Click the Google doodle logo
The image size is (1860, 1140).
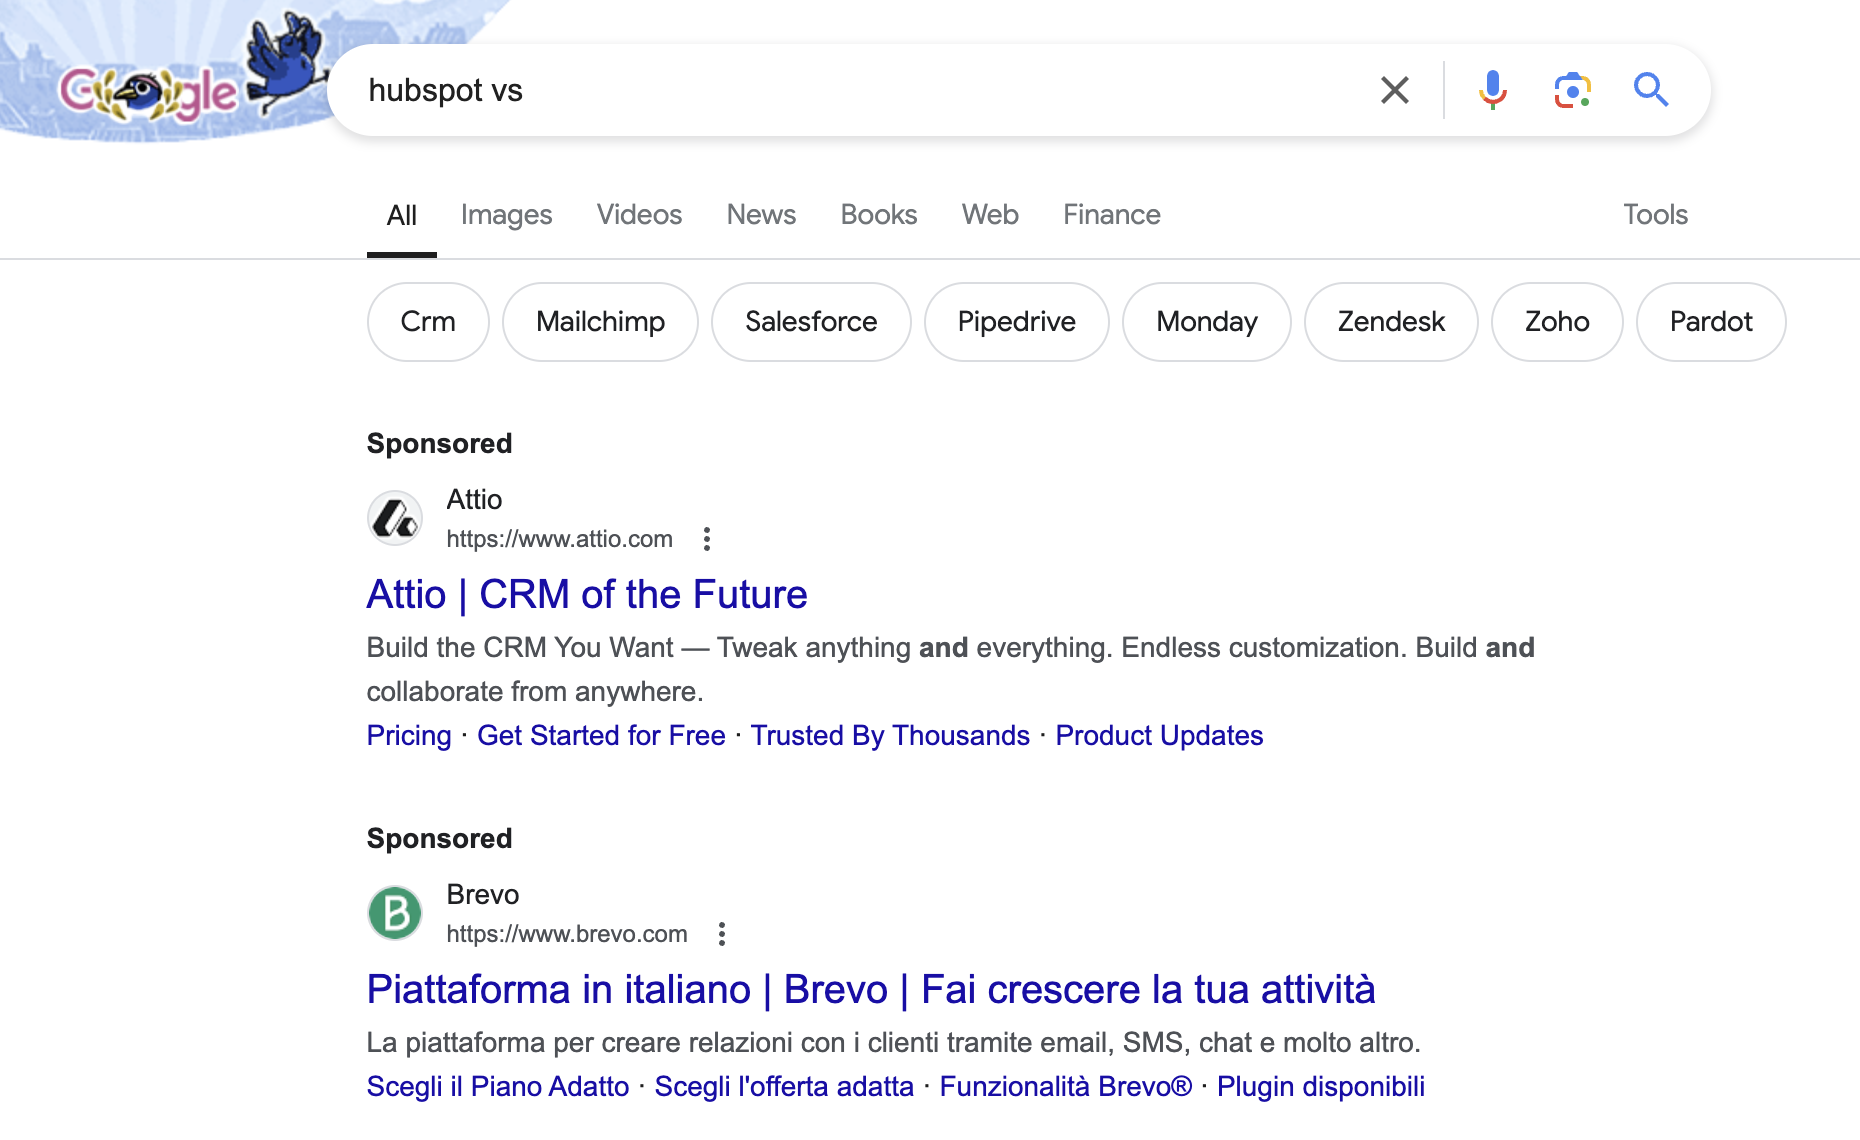pyautogui.click(x=148, y=90)
